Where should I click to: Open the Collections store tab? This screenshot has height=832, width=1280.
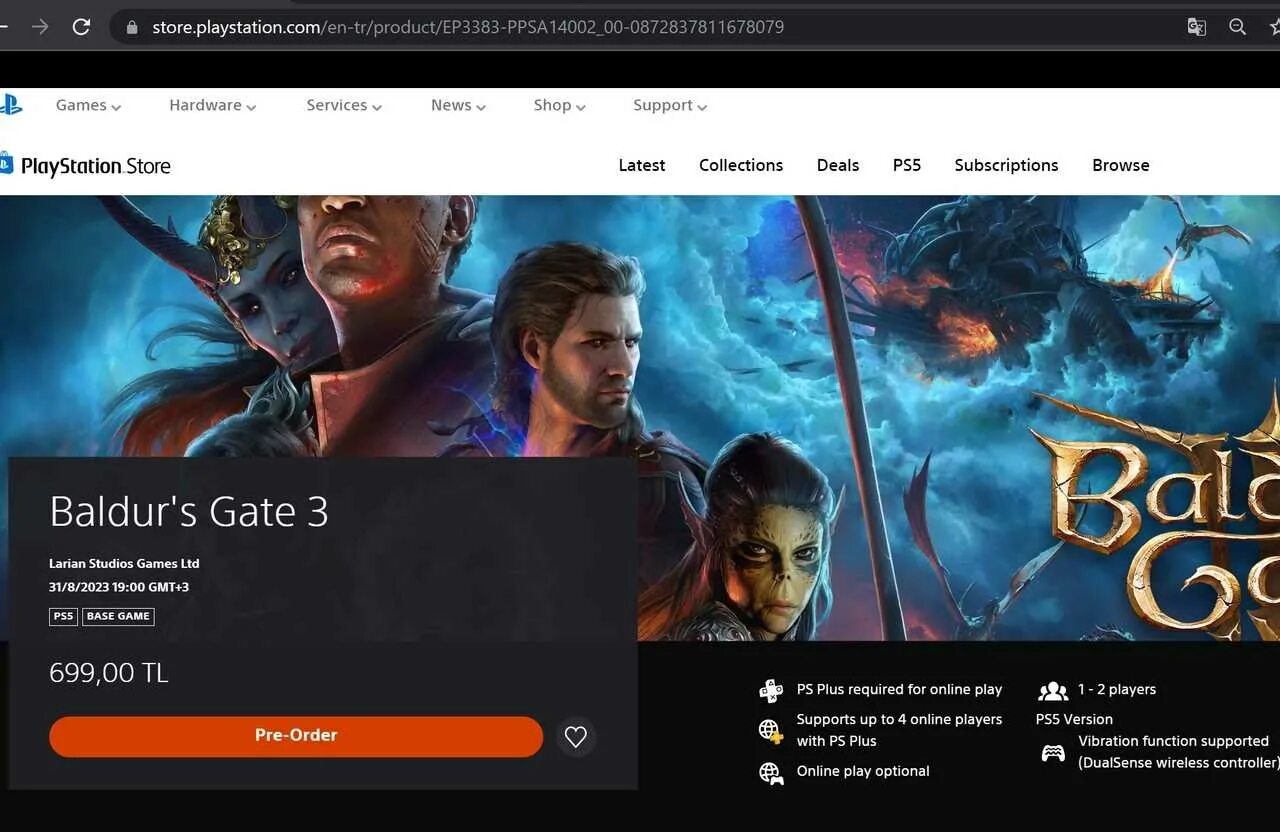pos(741,165)
